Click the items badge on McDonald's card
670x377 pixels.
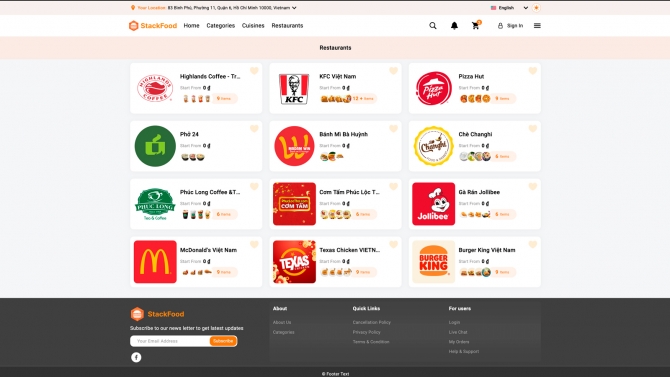coord(224,272)
